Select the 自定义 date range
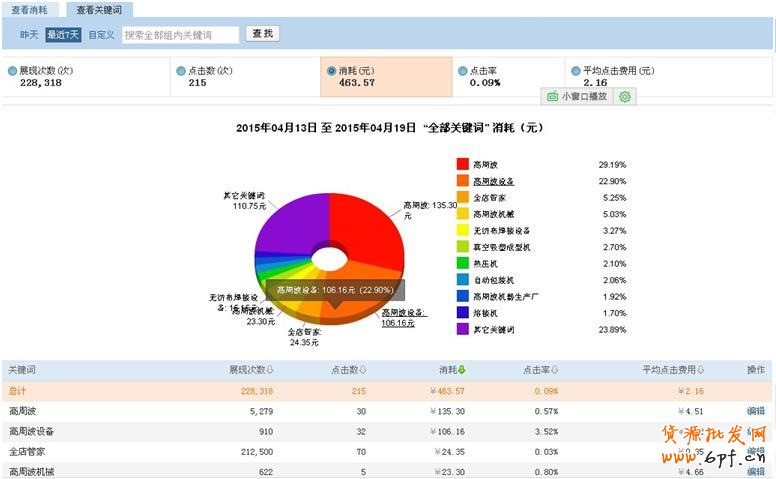Screen dimensions: 776x479 [x=101, y=35]
